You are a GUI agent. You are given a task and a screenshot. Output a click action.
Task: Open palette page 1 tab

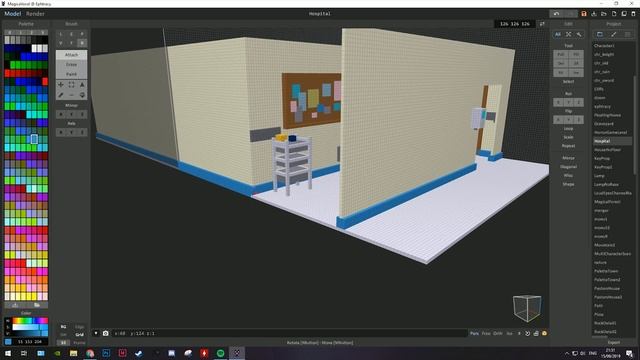pyautogui.click(x=20, y=32)
